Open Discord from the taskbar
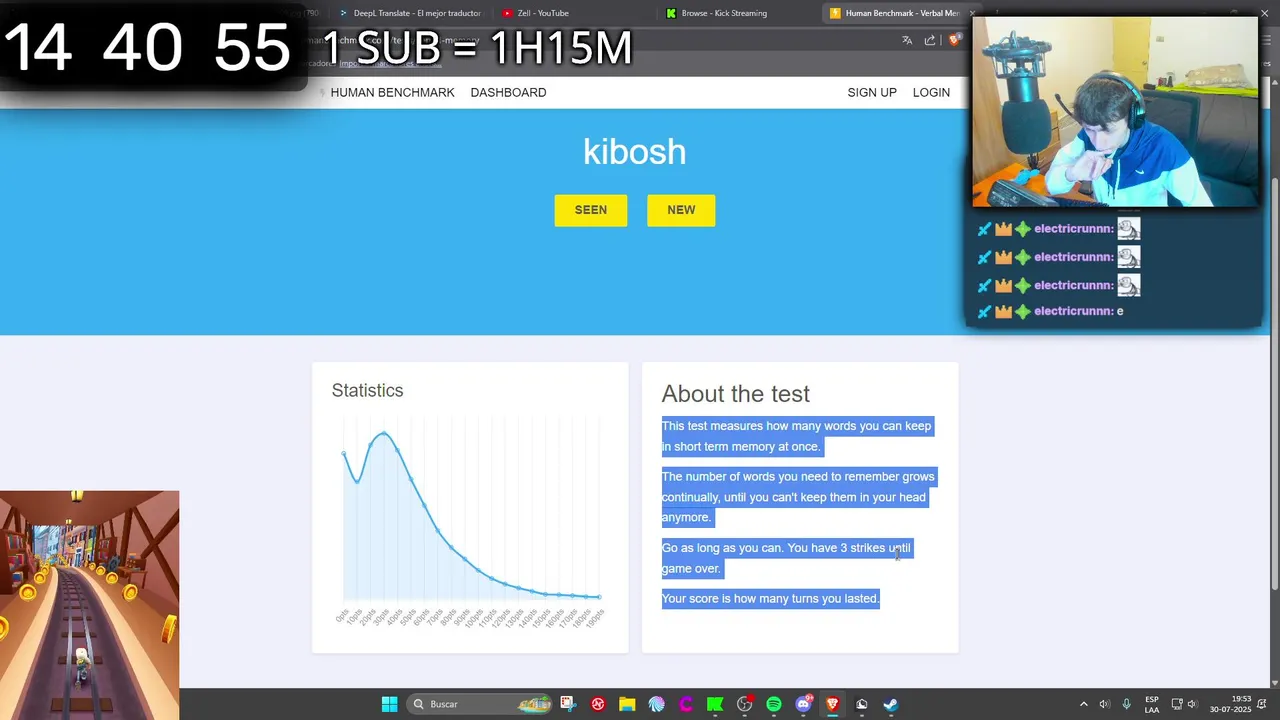Screen dimensions: 1280x720 803,704
